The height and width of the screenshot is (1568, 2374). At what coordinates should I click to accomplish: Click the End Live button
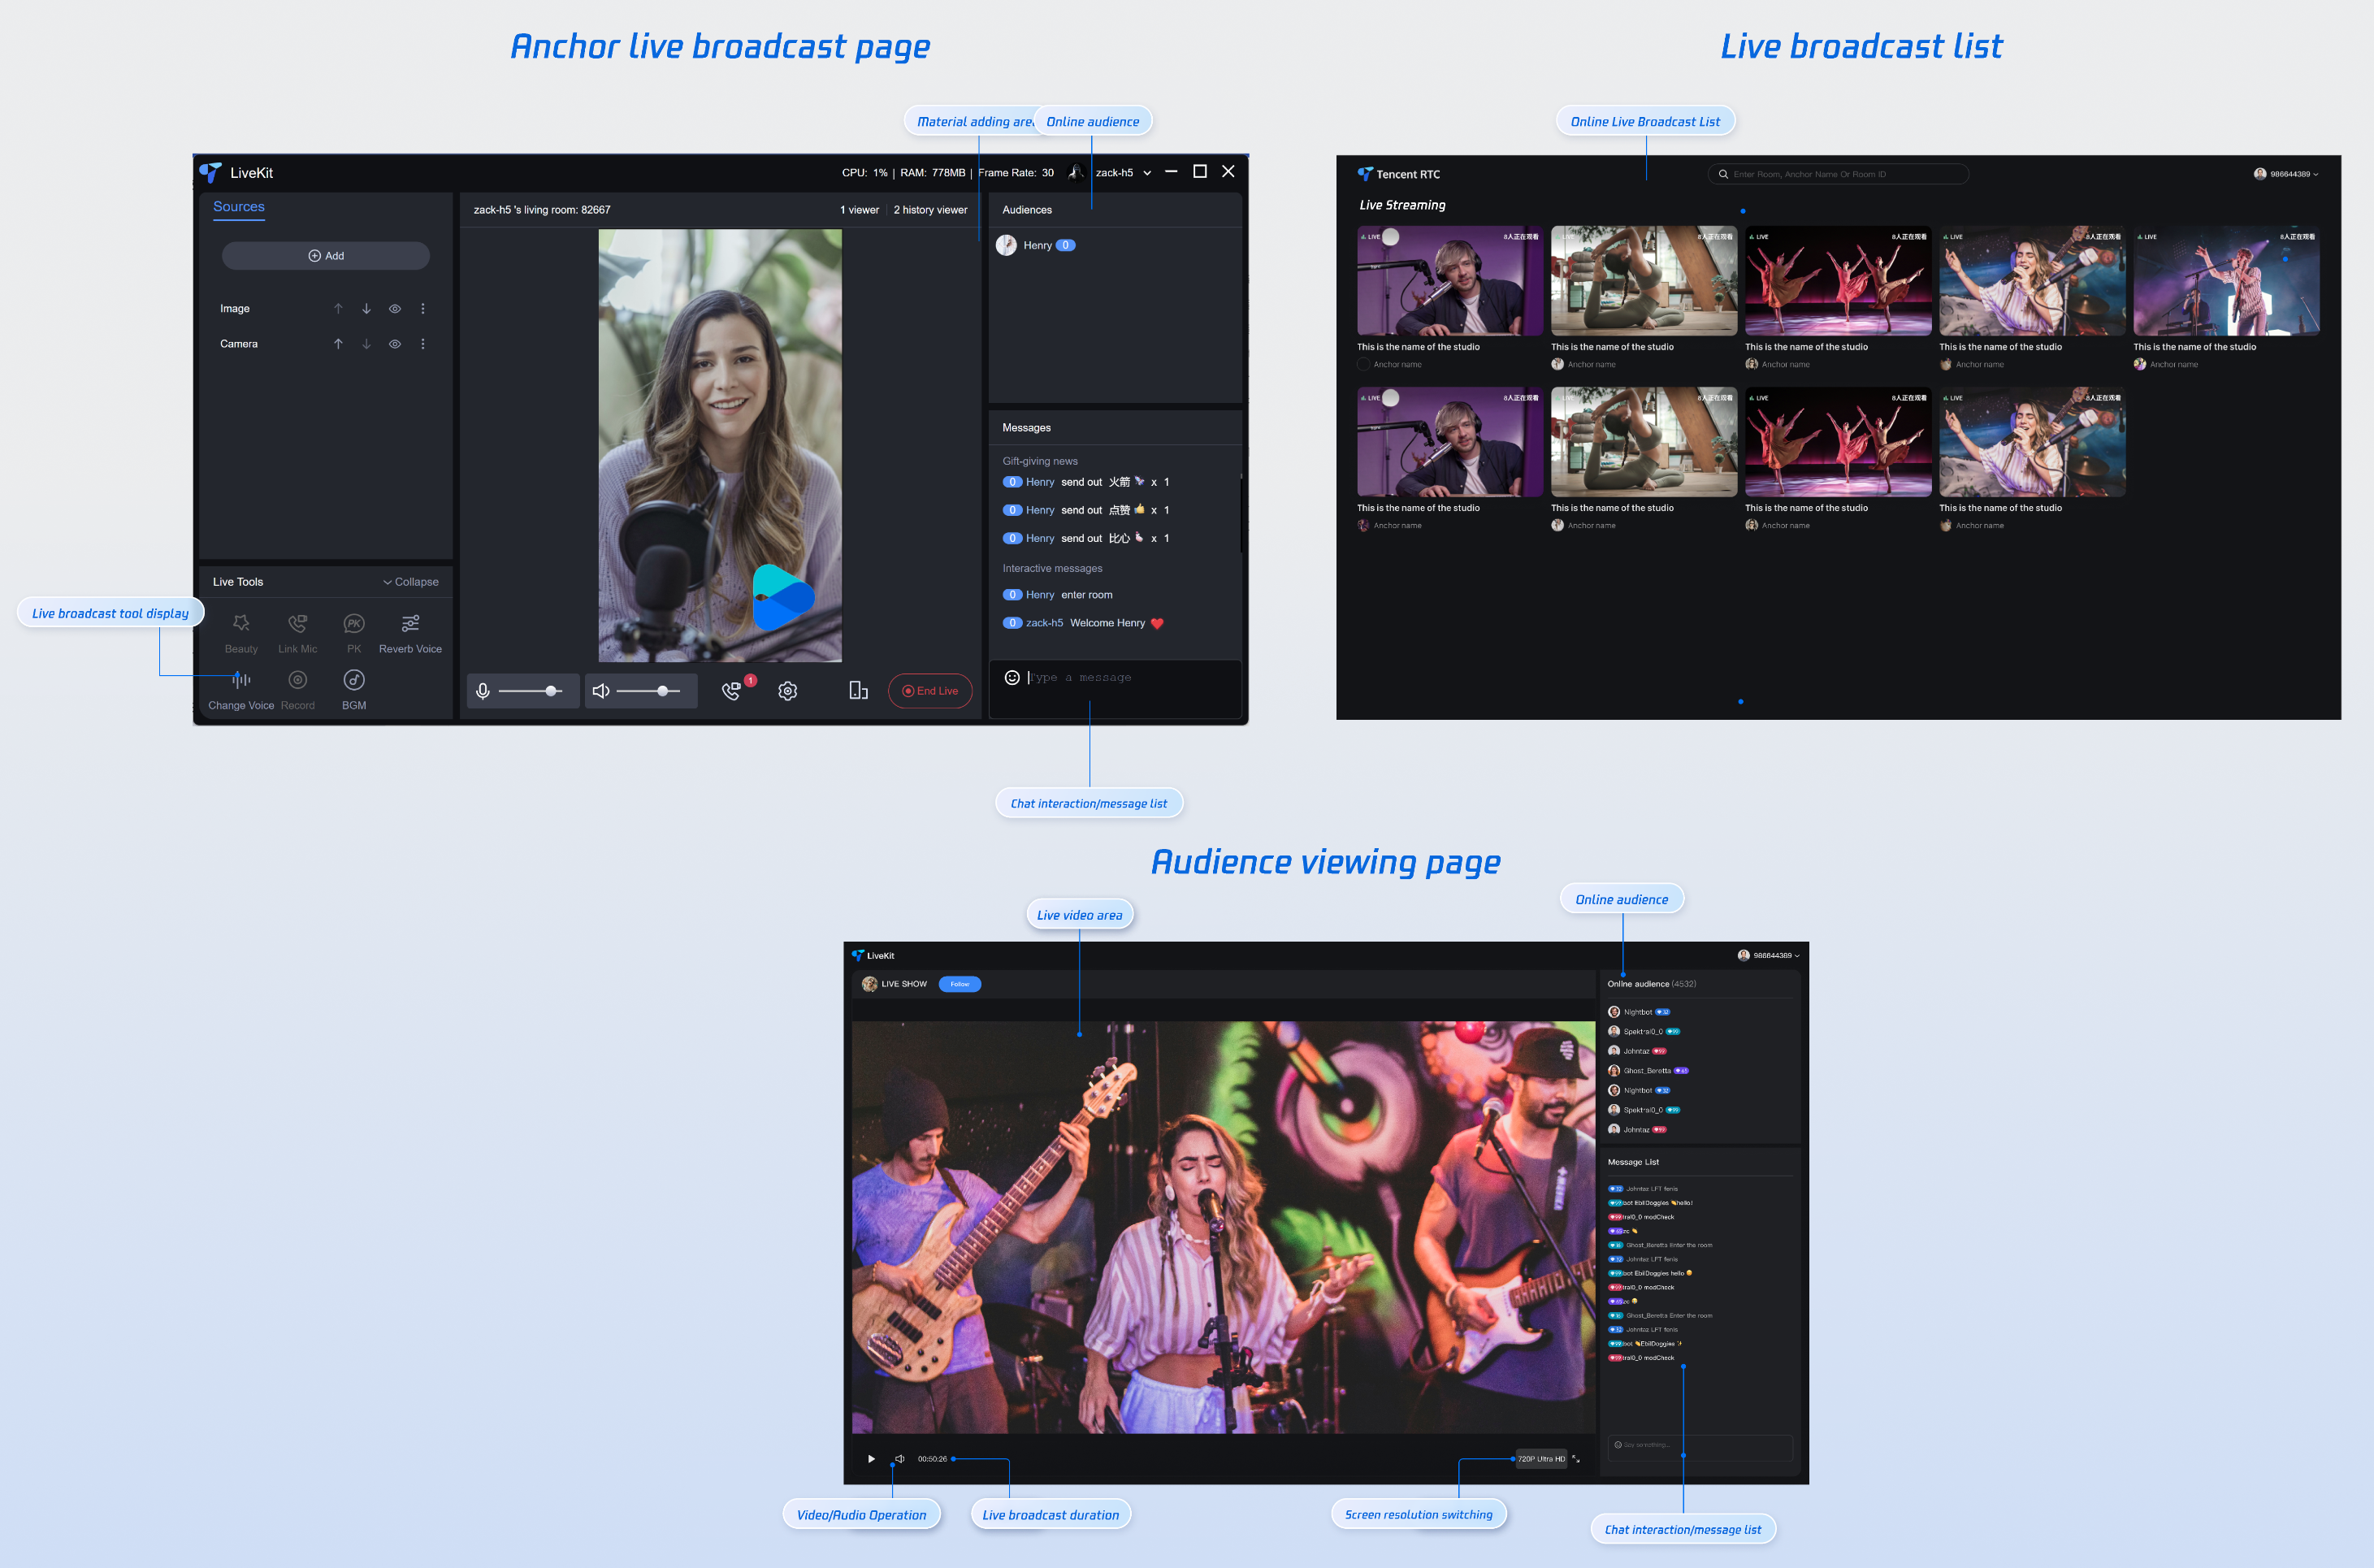(930, 691)
